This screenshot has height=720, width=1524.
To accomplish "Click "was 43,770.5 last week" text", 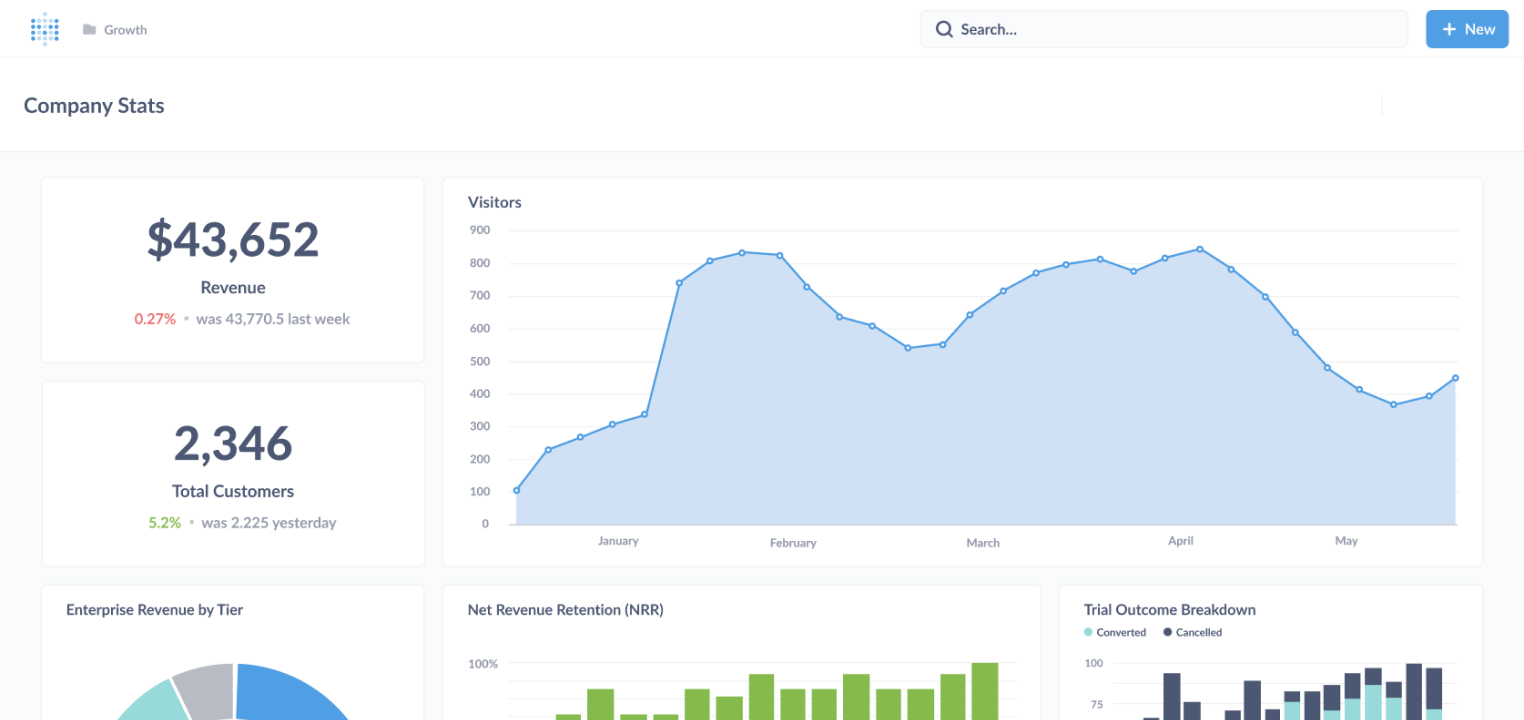I will (x=273, y=319).
